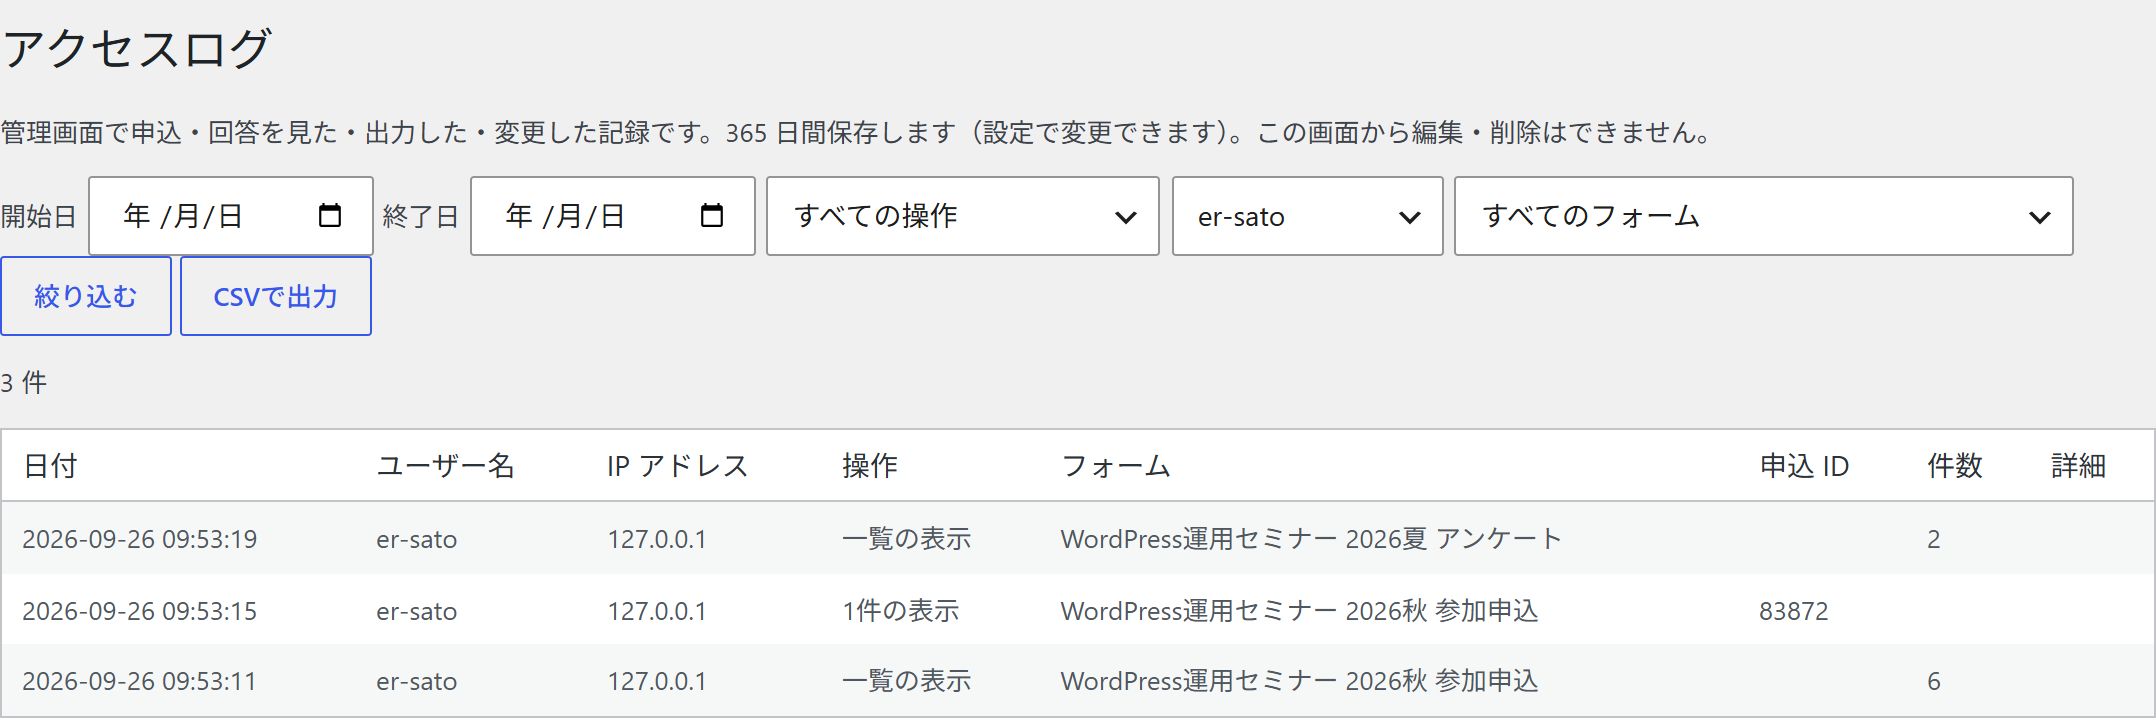Screen dimensions: 2156x718
Task: Click the 3 件 result count
Action: tap(24, 383)
